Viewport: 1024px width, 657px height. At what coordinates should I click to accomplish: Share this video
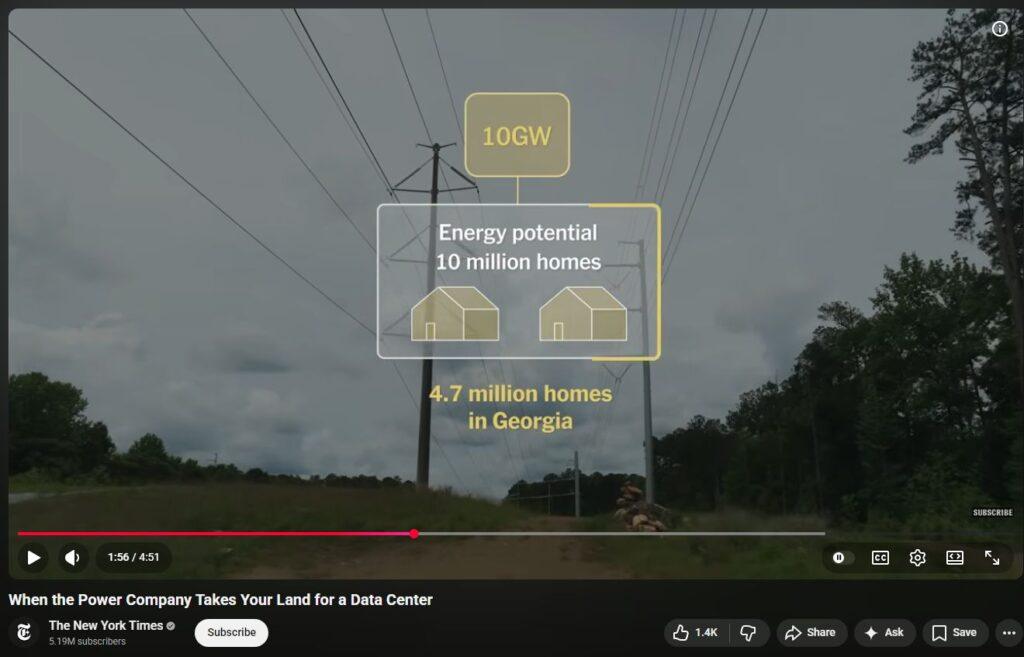pyautogui.click(x=811, y=632)
